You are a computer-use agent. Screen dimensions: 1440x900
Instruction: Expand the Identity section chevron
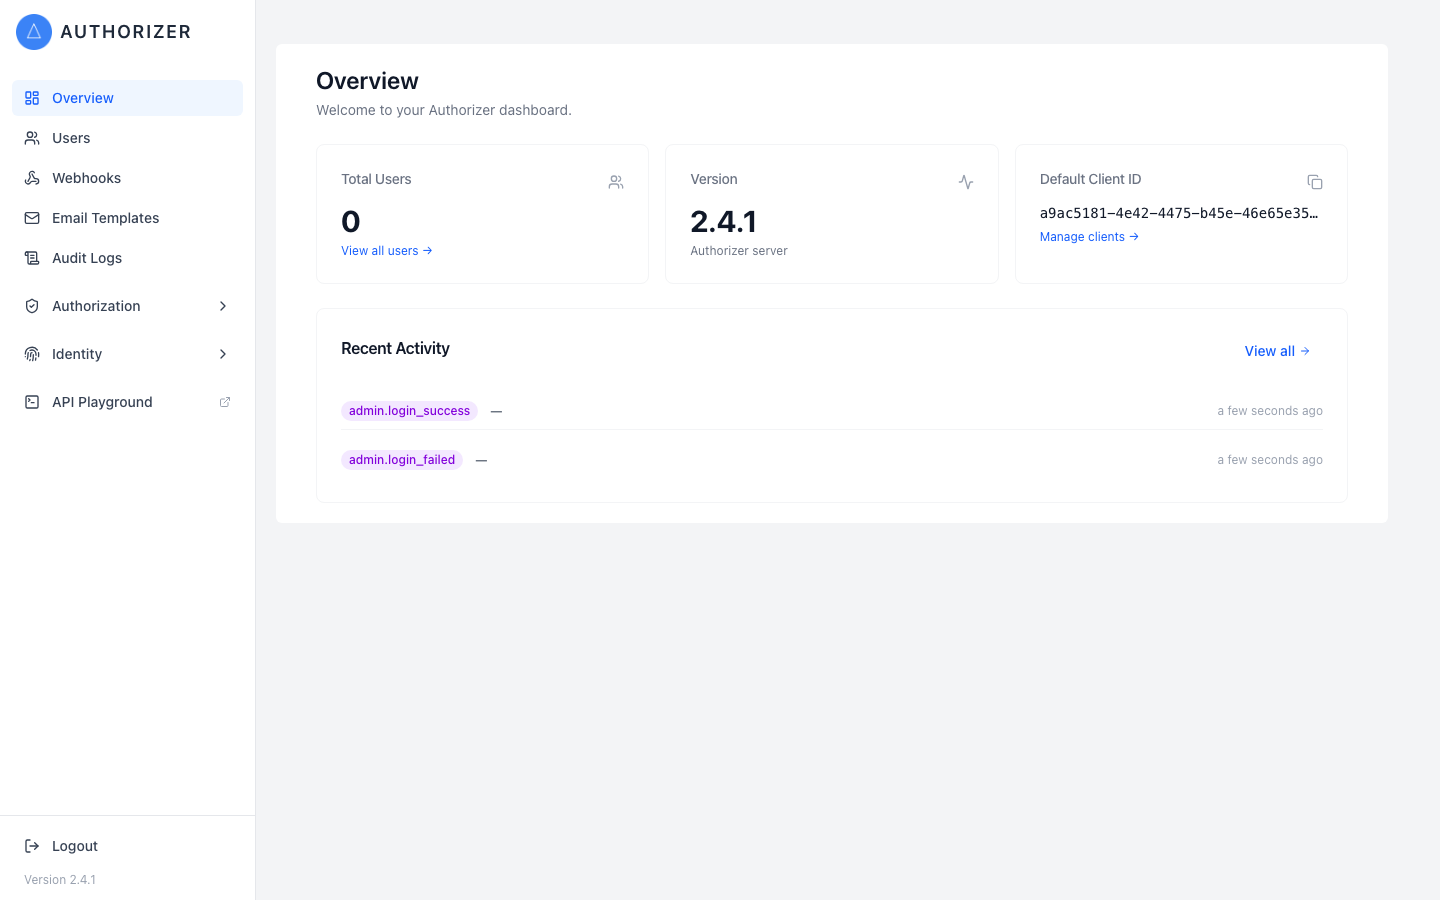(223, 354)
